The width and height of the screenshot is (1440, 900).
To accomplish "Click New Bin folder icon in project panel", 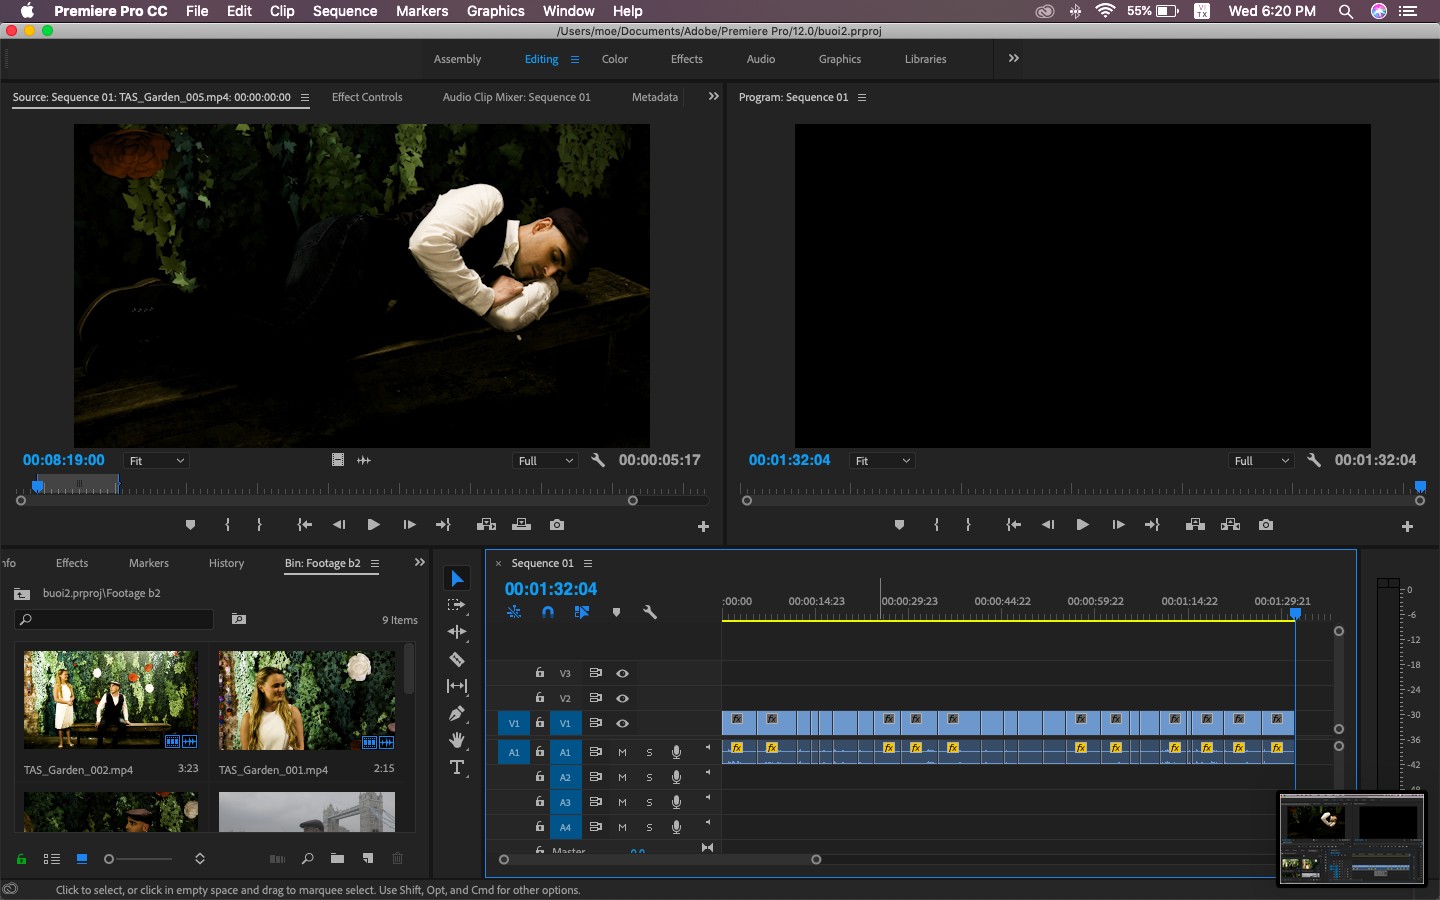I will click(337, 858).
